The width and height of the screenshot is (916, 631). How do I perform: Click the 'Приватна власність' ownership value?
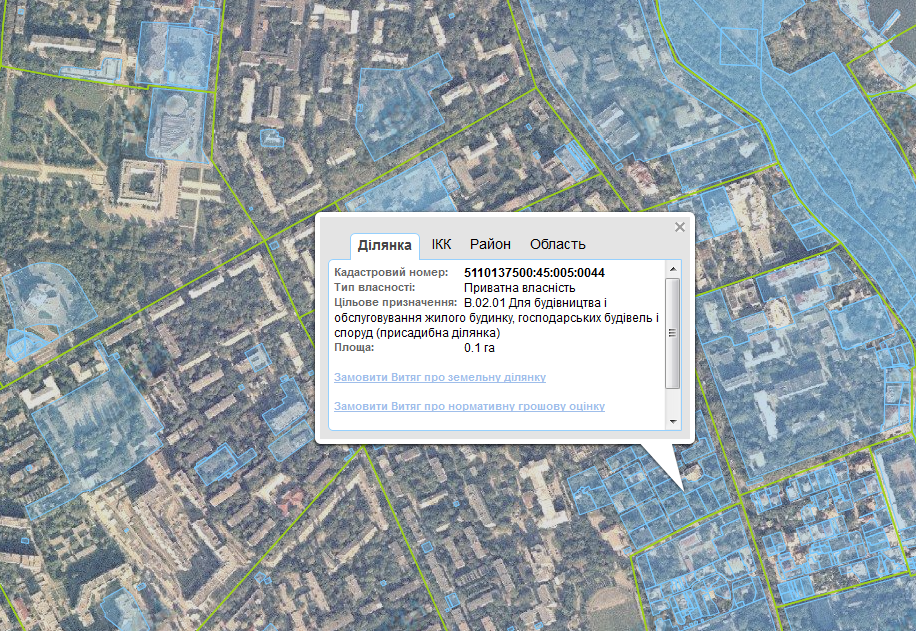pos(512,288)
